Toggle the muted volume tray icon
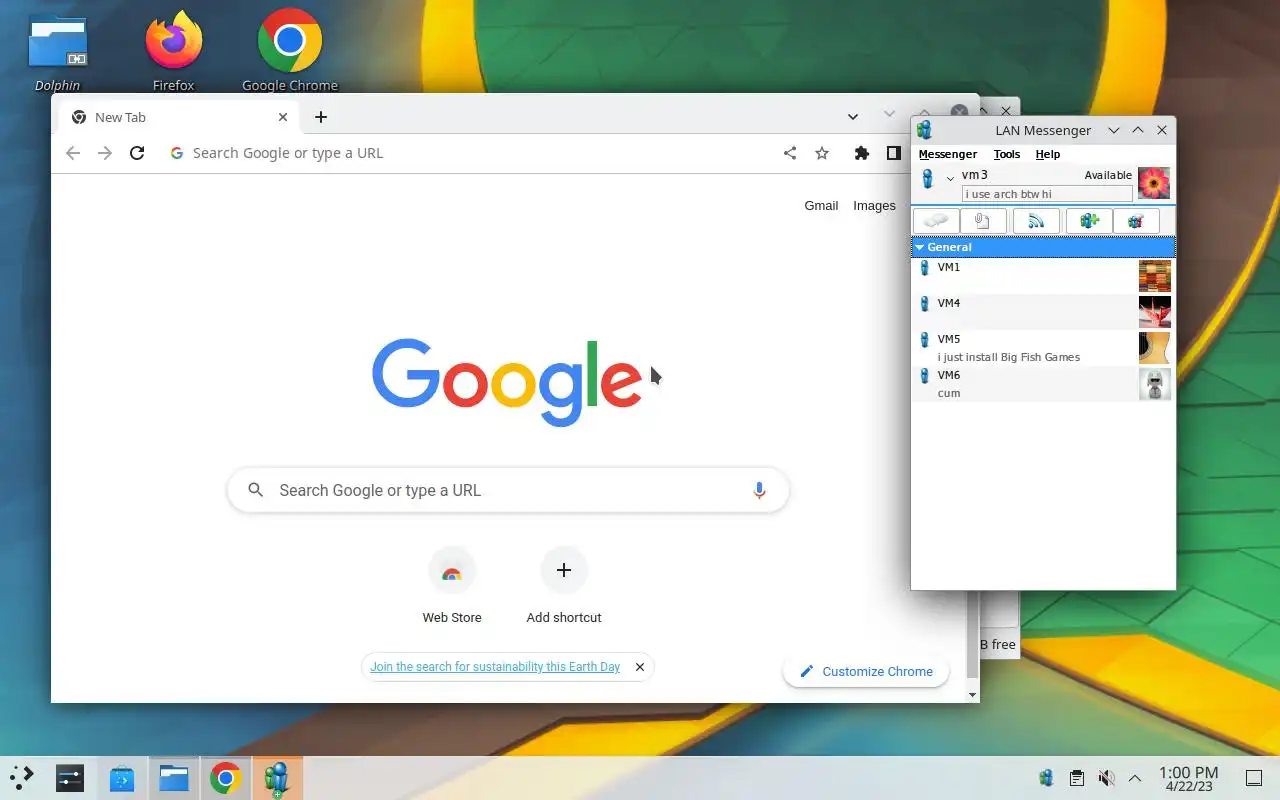1280x800 pixels. [x=1106, y=777]
